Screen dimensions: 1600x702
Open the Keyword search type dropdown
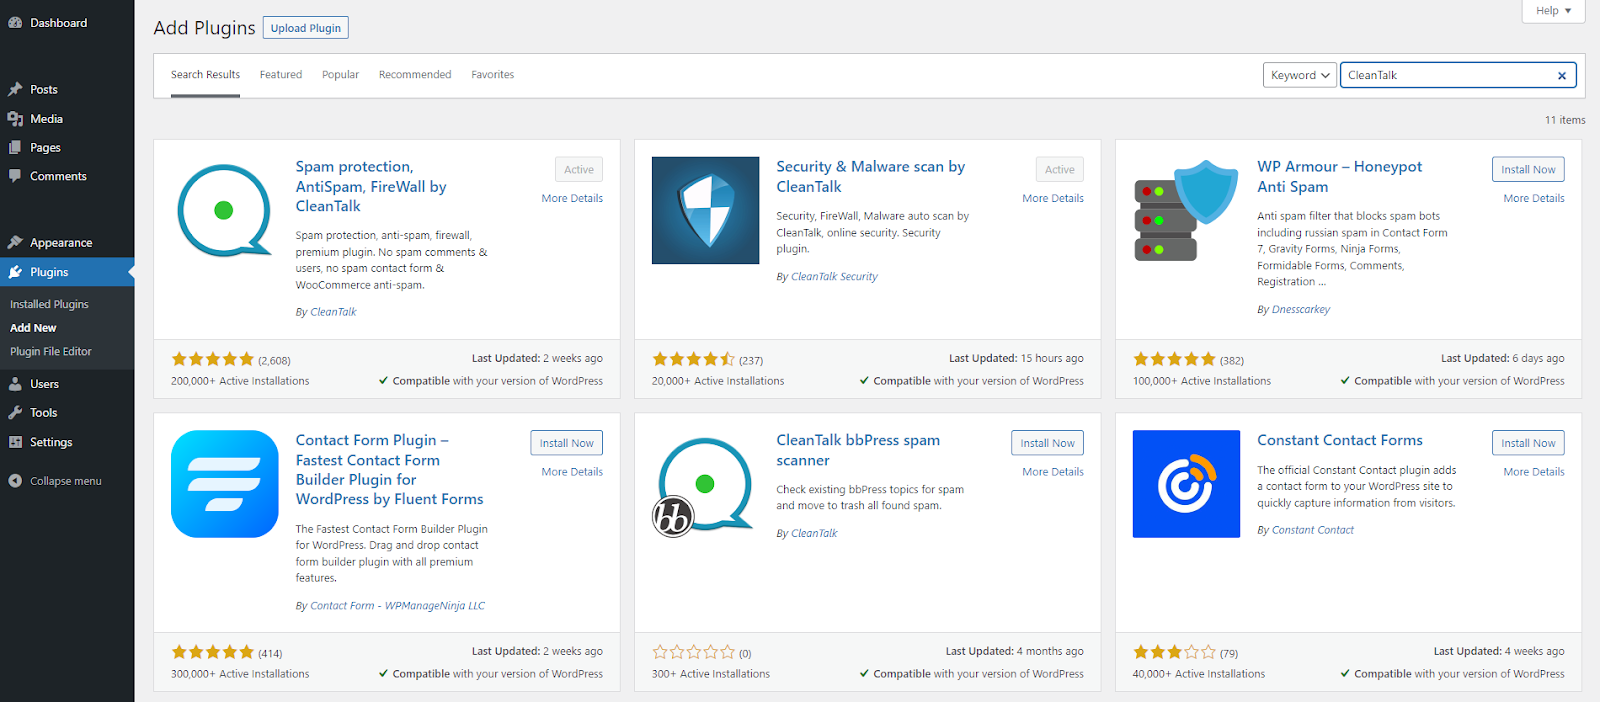pos(1300,75)
